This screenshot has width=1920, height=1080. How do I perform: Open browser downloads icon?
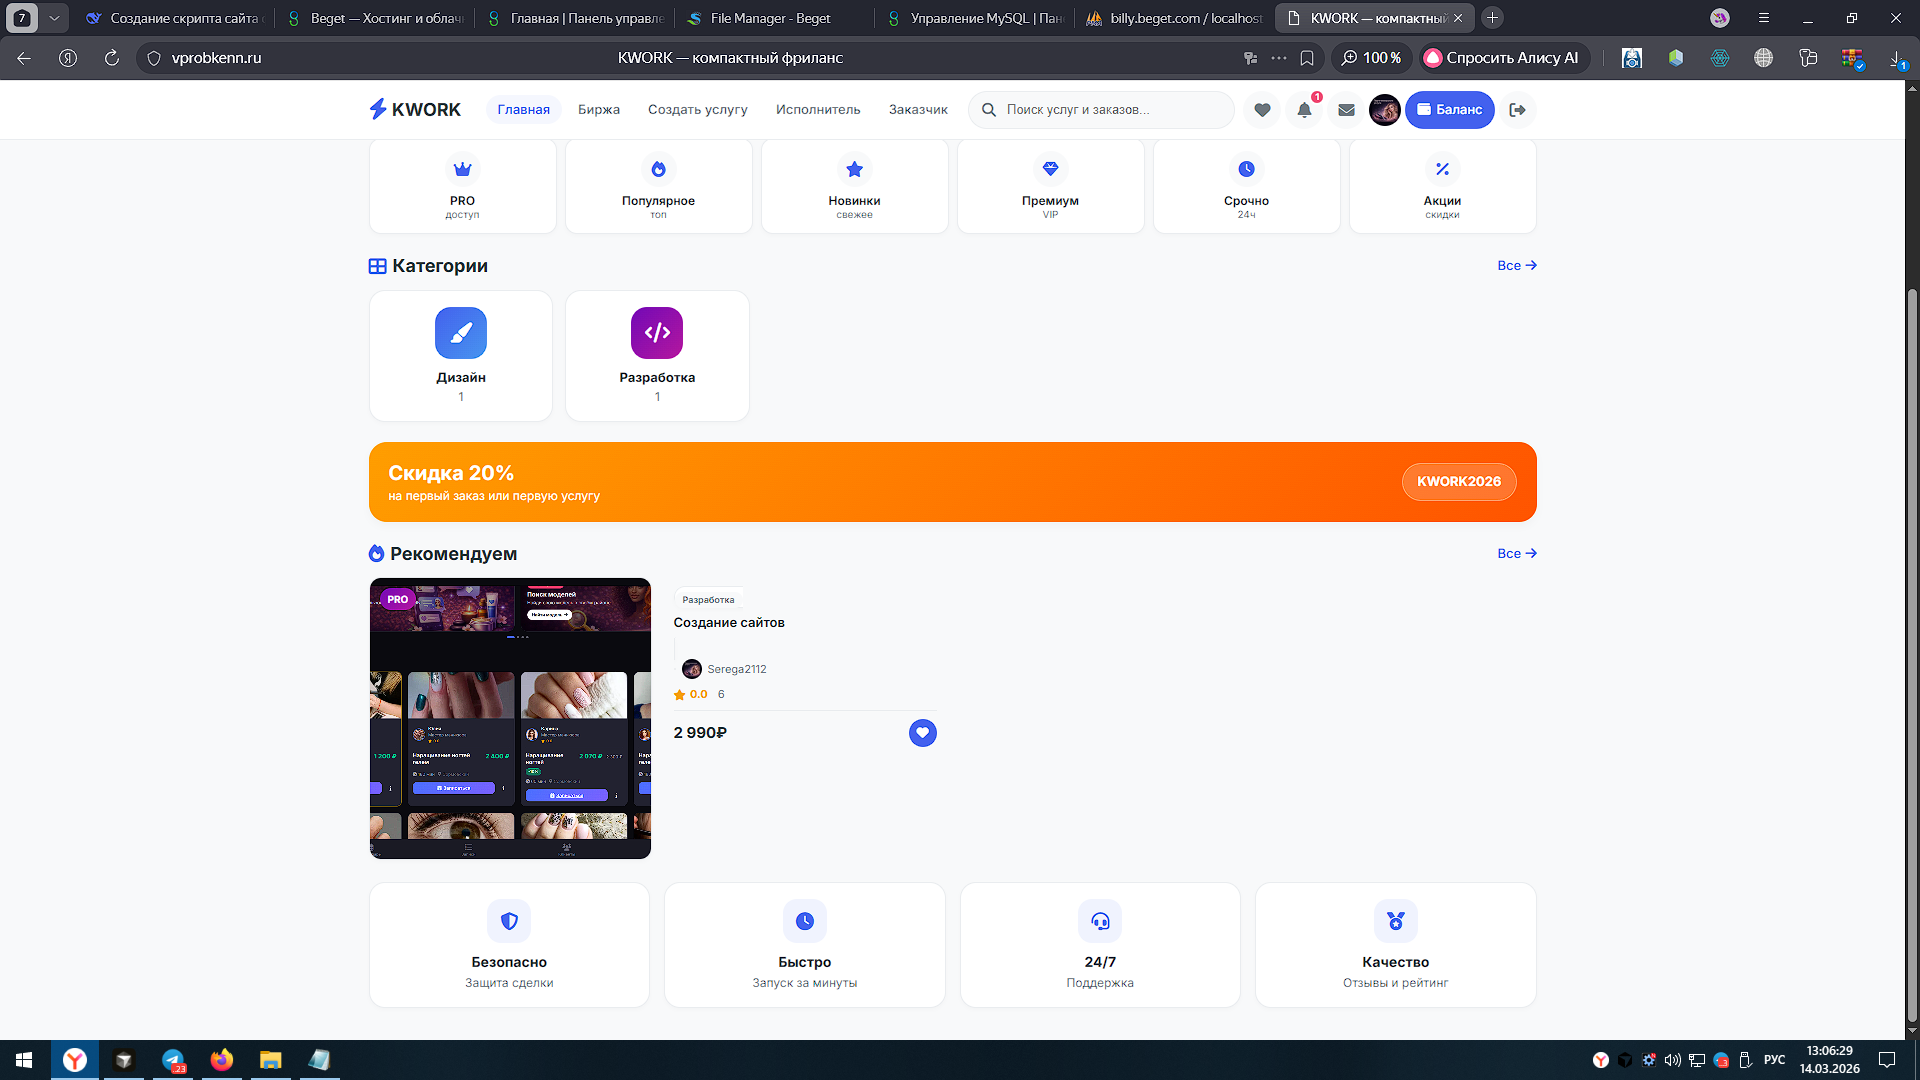[1896, 58]
